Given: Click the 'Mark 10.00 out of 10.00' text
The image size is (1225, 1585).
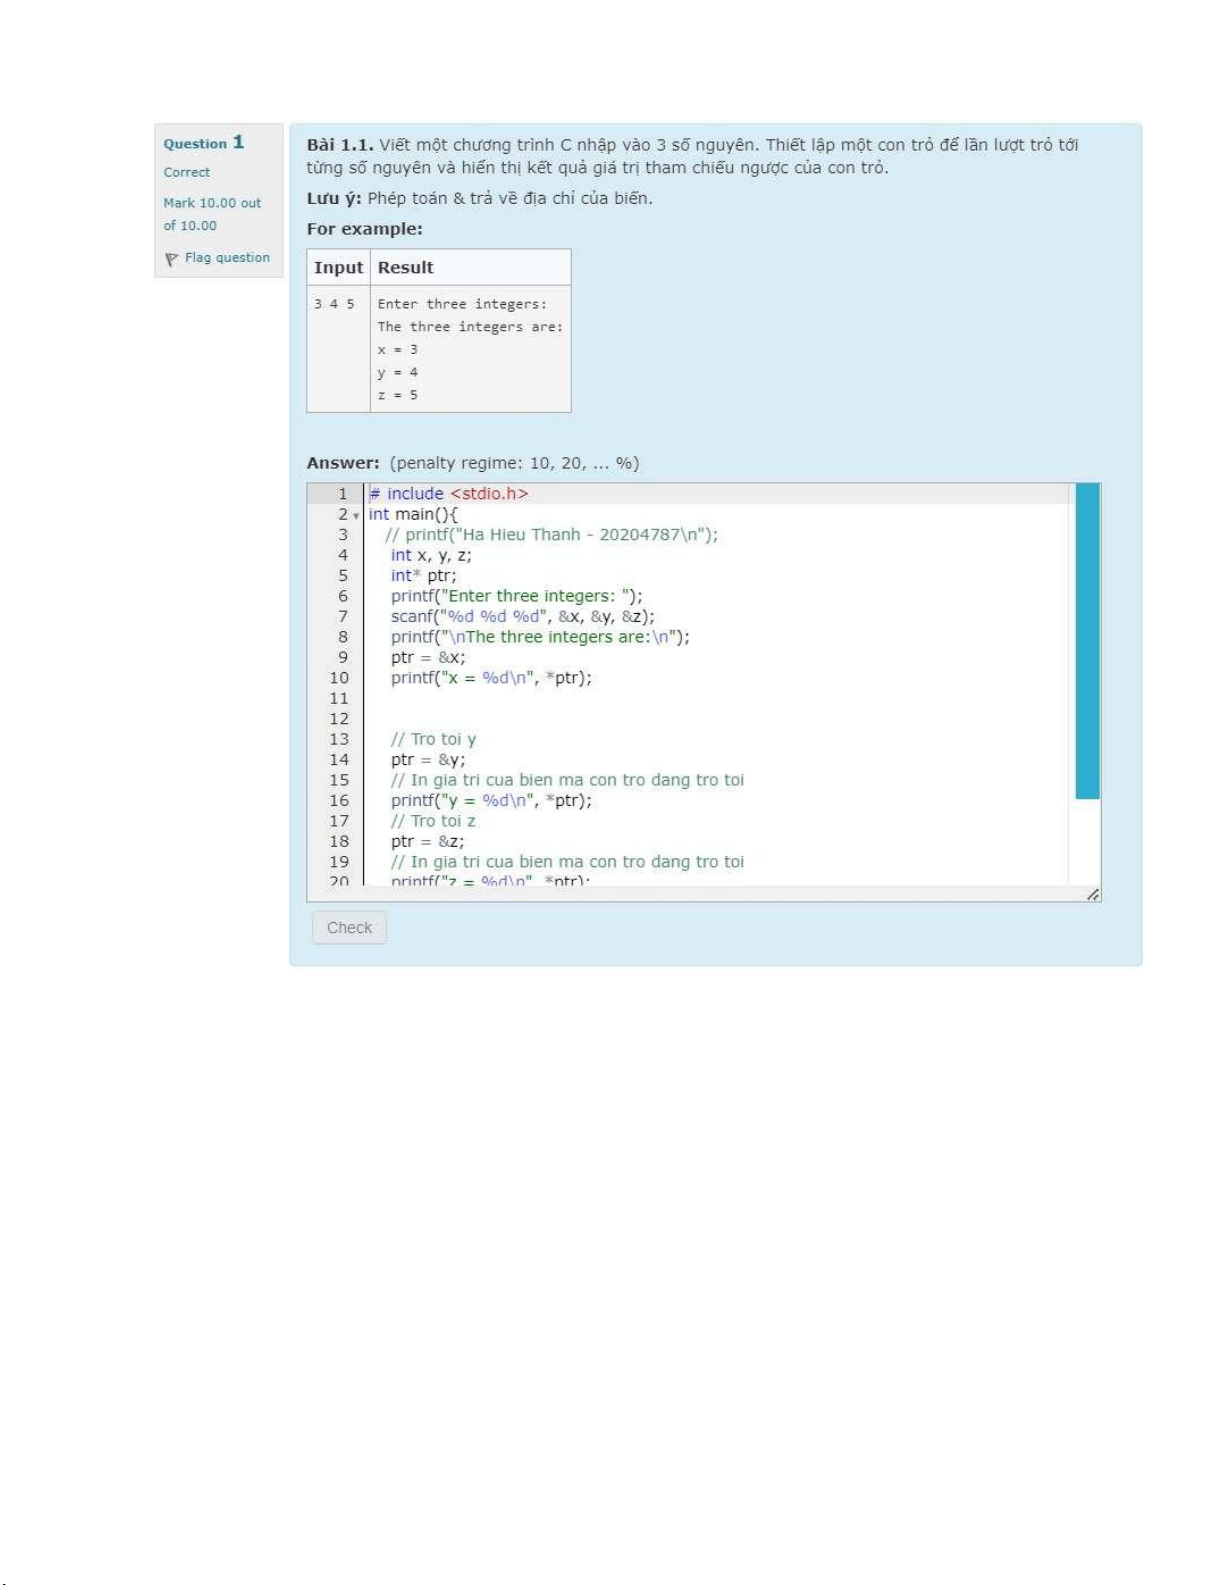Looking at the screenshot, I should point(211,214).
